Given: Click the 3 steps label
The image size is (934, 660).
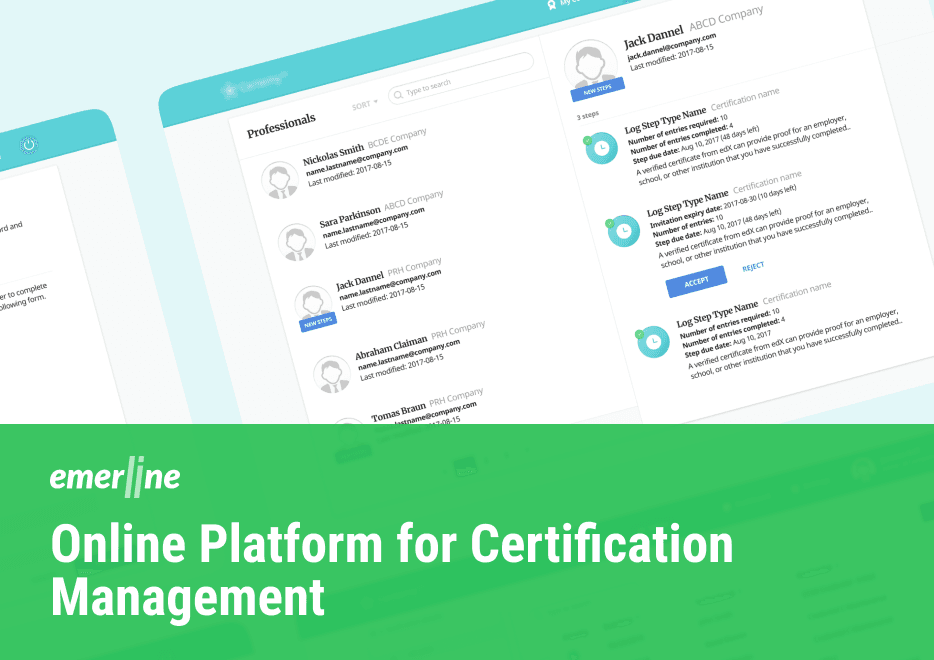Looking at the screenshot, I should 587,115.
